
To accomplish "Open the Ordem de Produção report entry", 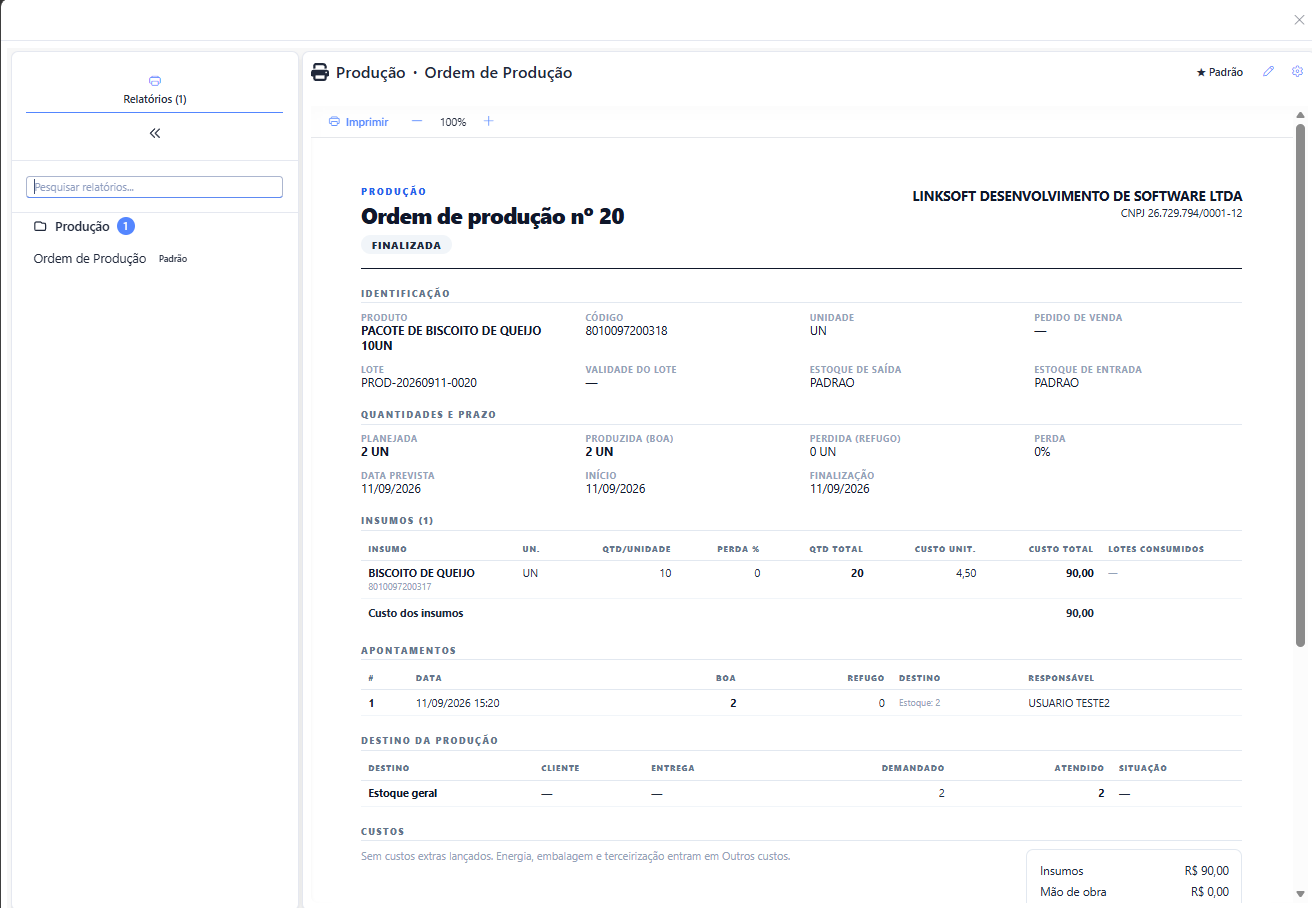I will click(90, 259).
